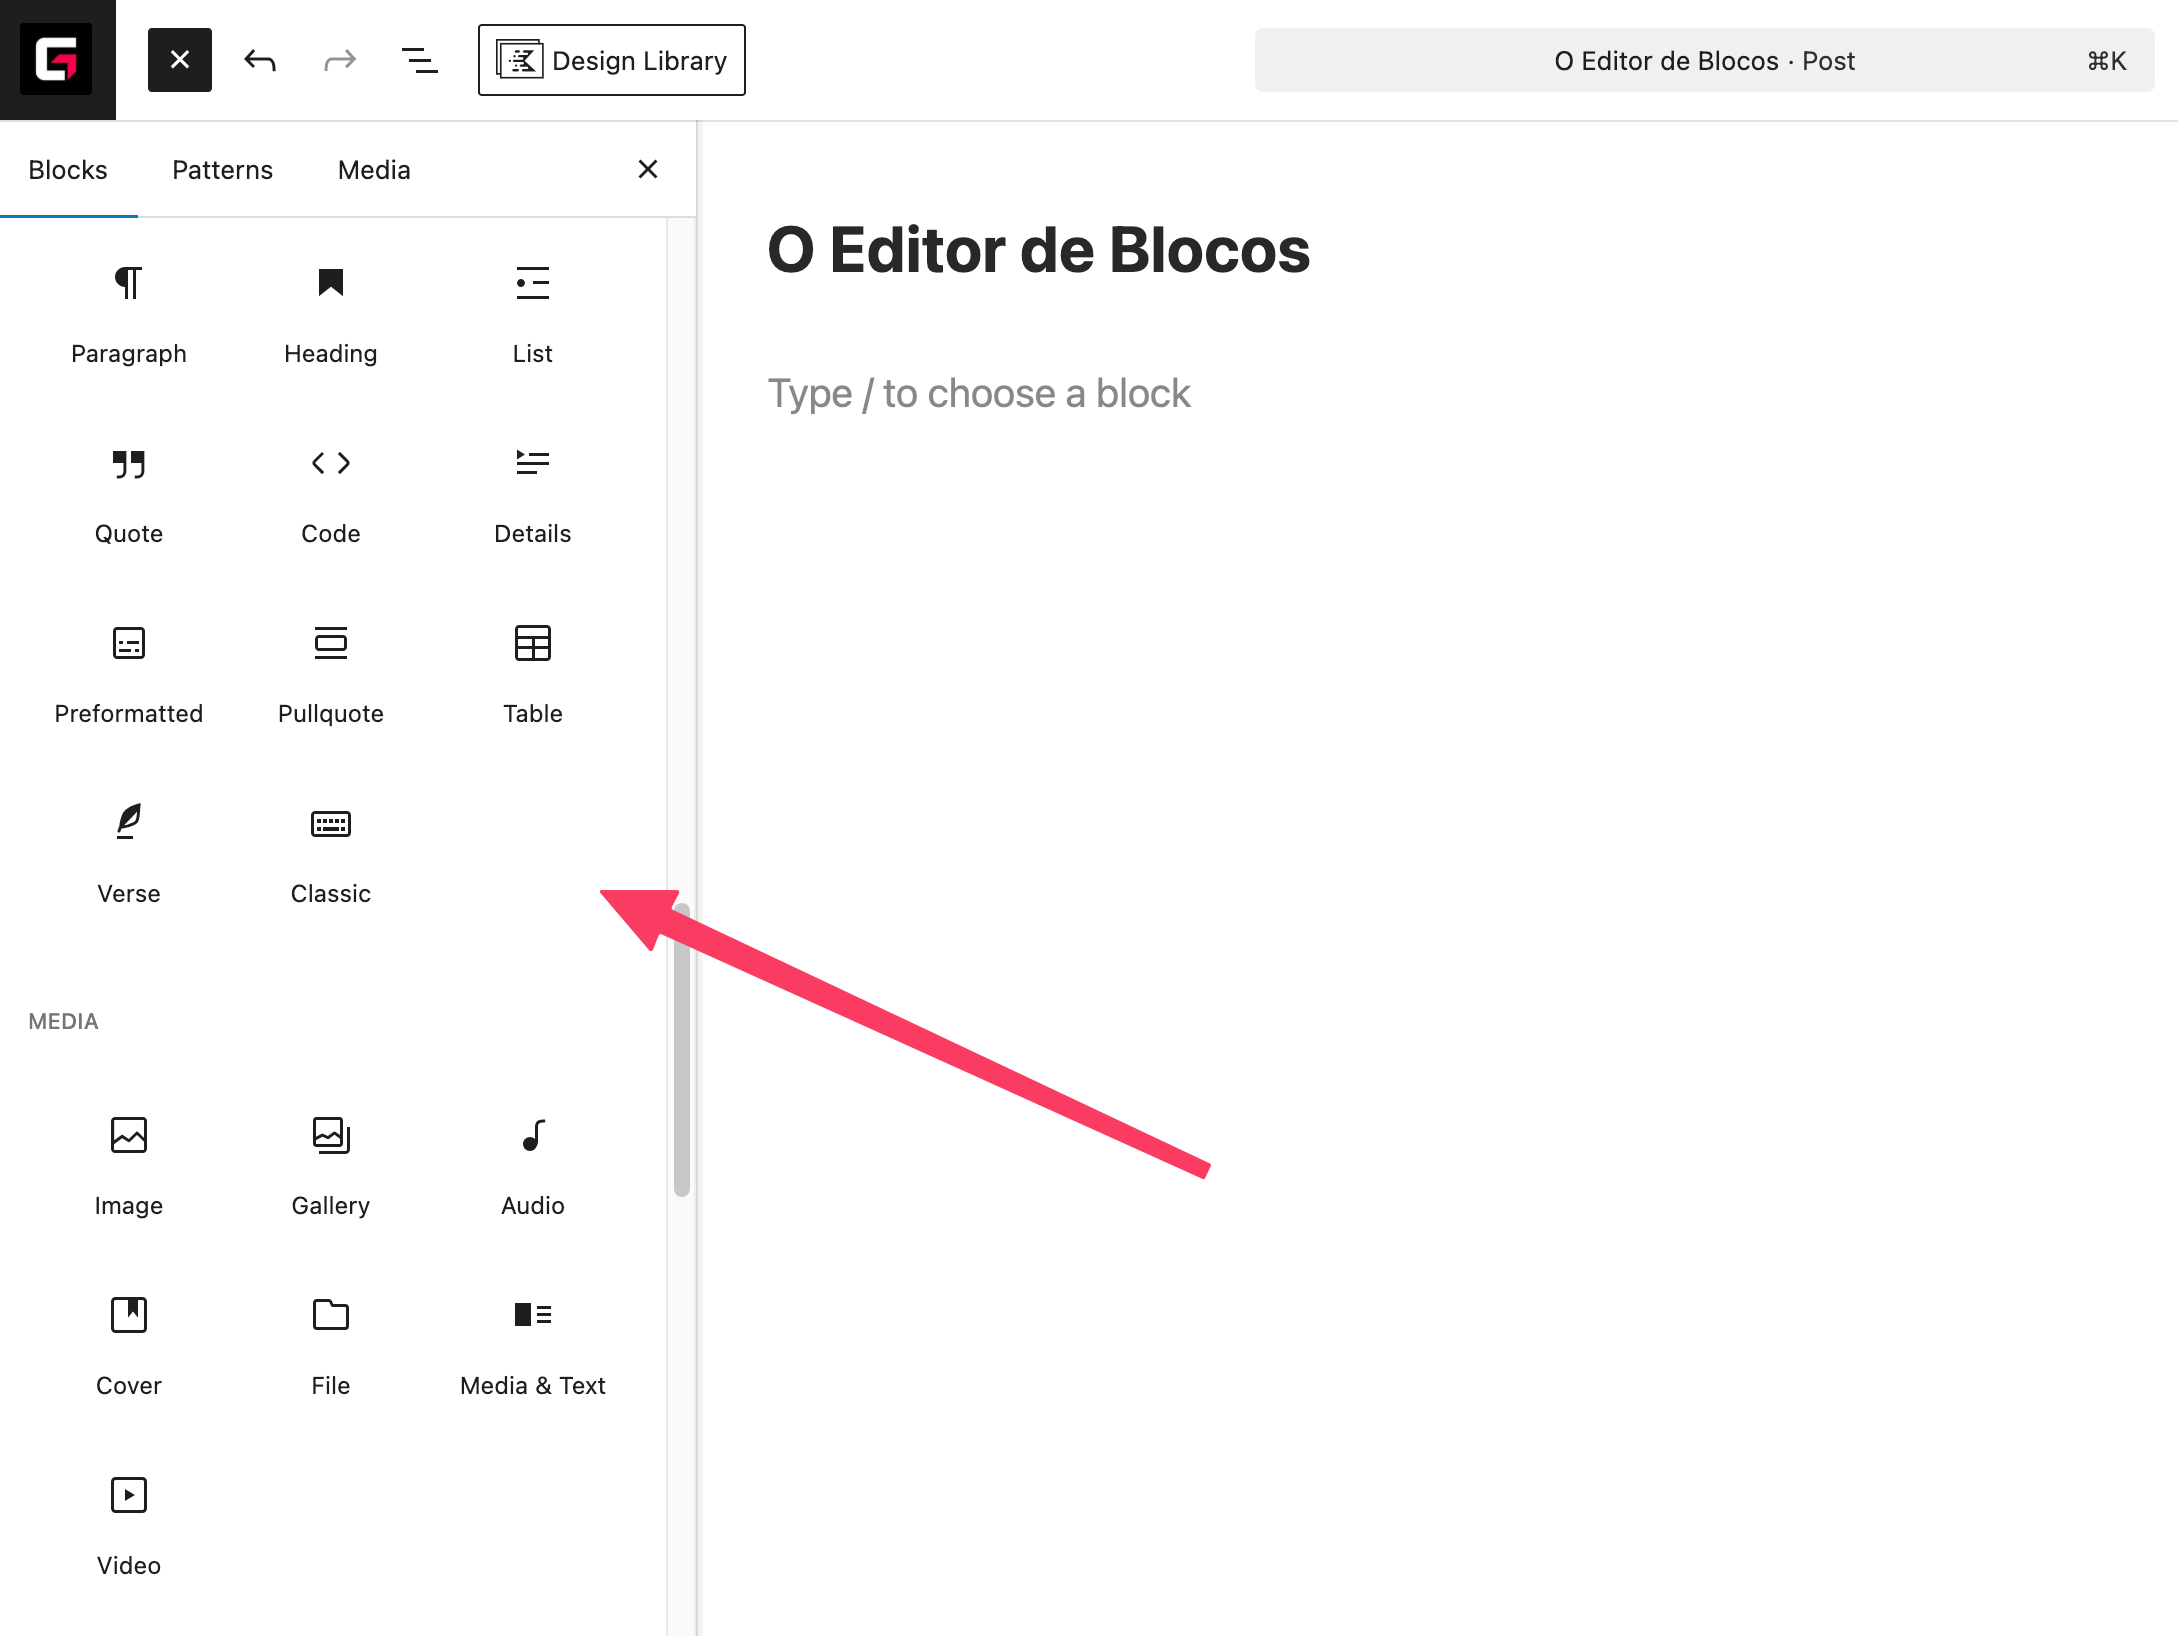
Task: Insert a Paragraph block
Action: tap(128, 310)
